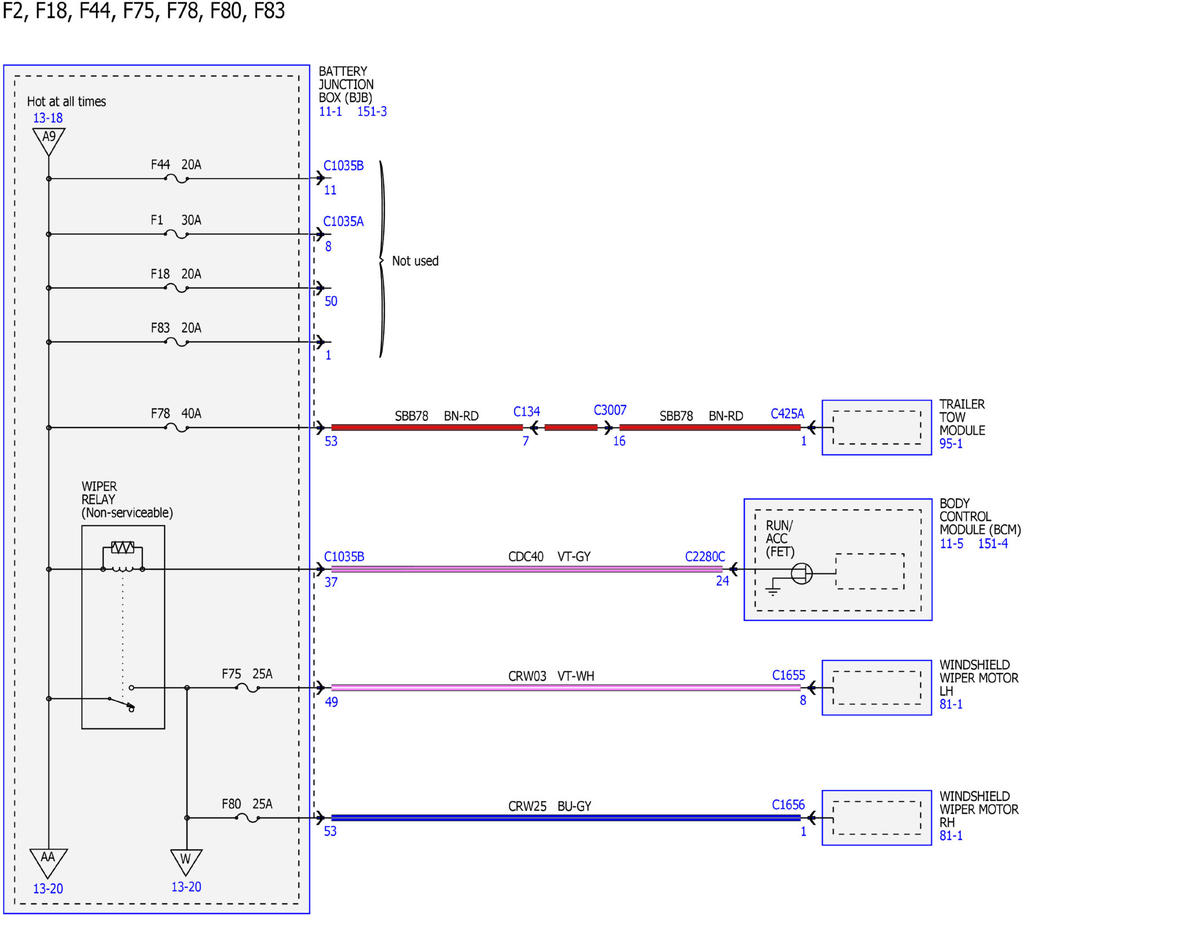
Task: Click the 'Not used' label
Action: pos(415,261)
